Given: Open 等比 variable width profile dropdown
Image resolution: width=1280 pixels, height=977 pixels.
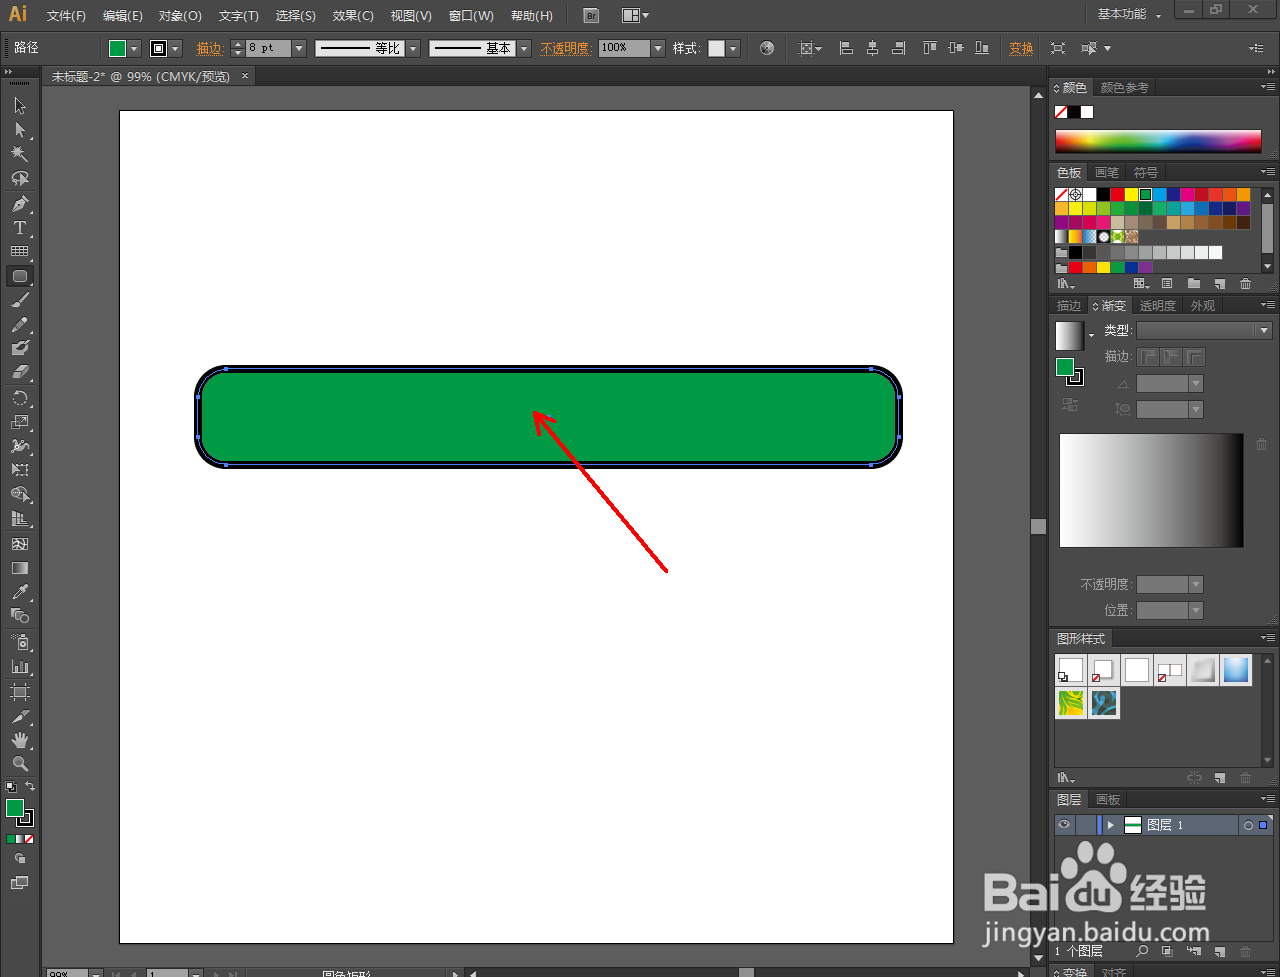Looking at the screenshot, I should pyautogui.click(x=412, y=48).
